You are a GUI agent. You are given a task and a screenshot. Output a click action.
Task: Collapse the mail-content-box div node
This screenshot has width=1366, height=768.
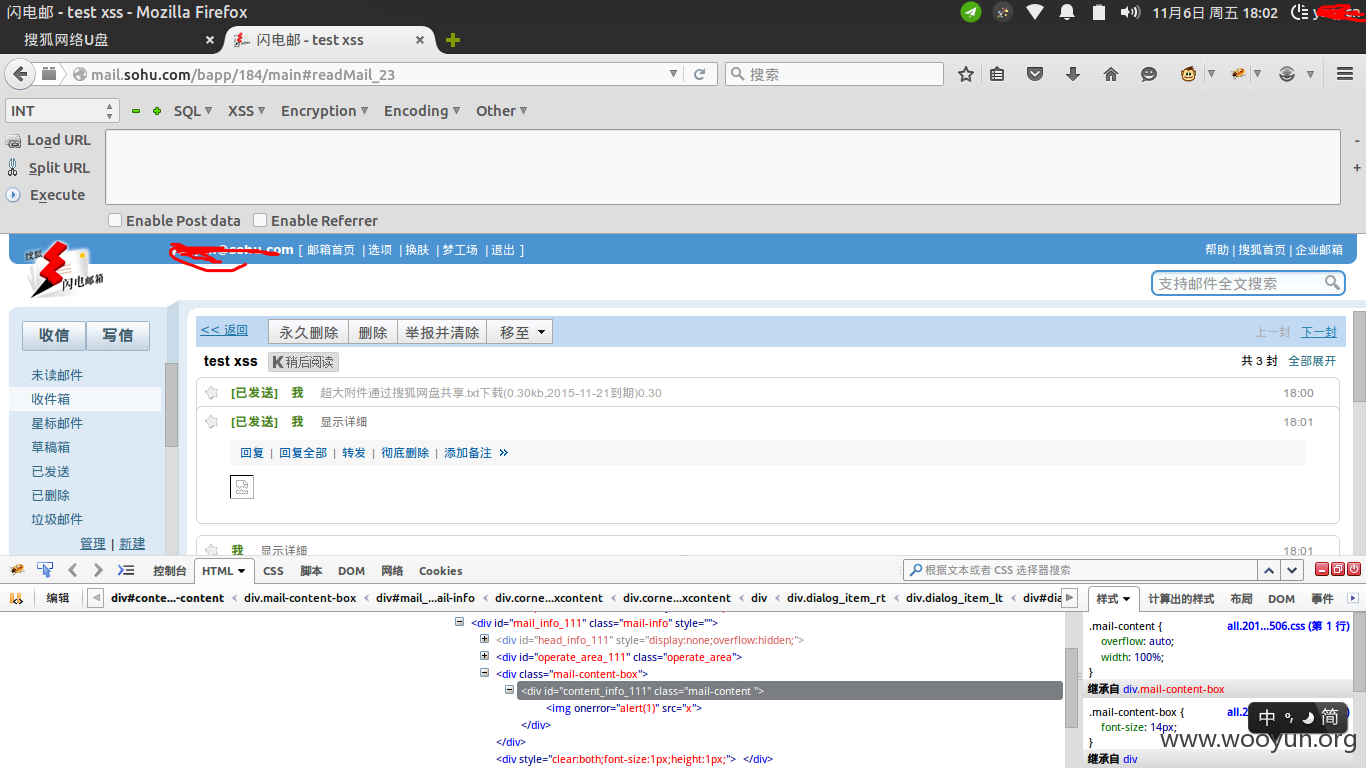[485, 674]
